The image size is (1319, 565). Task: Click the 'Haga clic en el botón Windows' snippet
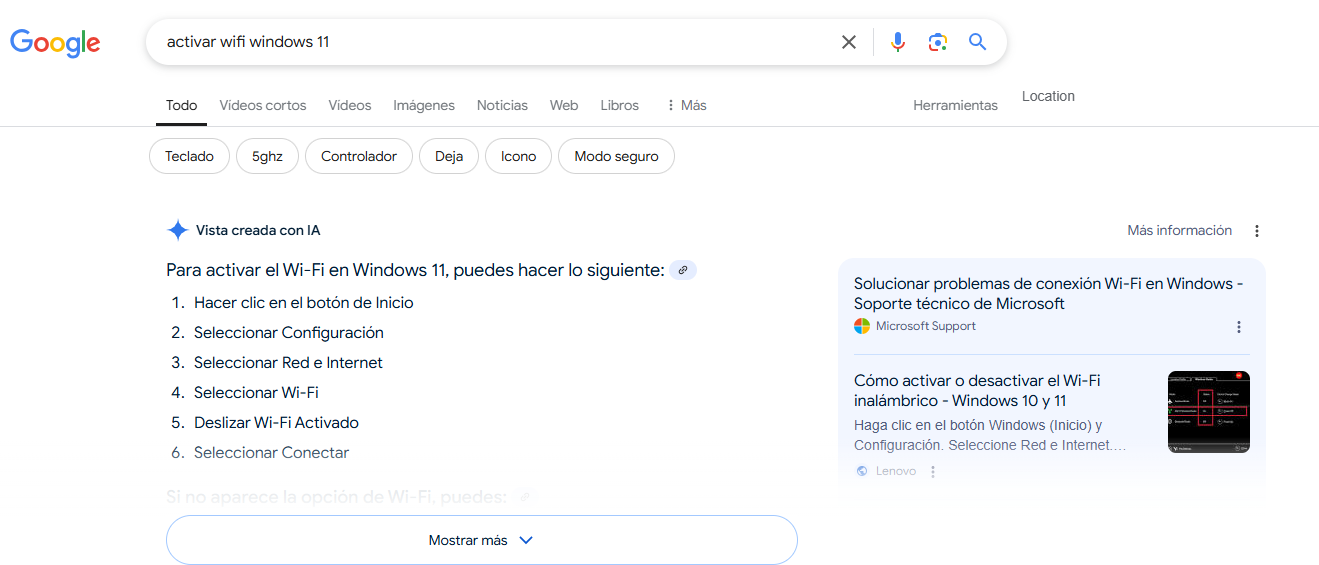click(x=990, y=435)
